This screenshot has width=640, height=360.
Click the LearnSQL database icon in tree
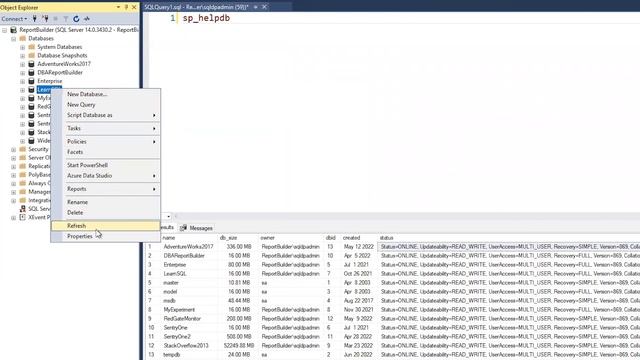coord(31,89)
